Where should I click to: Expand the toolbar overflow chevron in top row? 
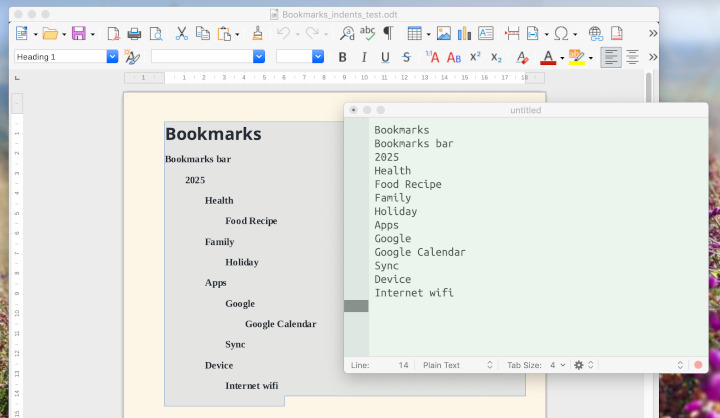coord(653,34)
